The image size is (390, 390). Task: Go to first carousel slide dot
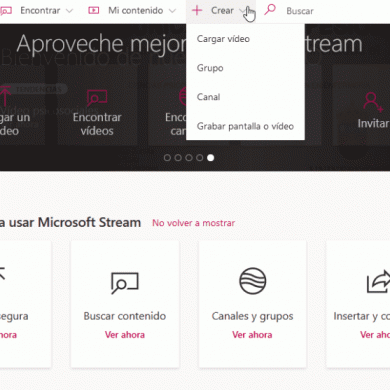167,158
